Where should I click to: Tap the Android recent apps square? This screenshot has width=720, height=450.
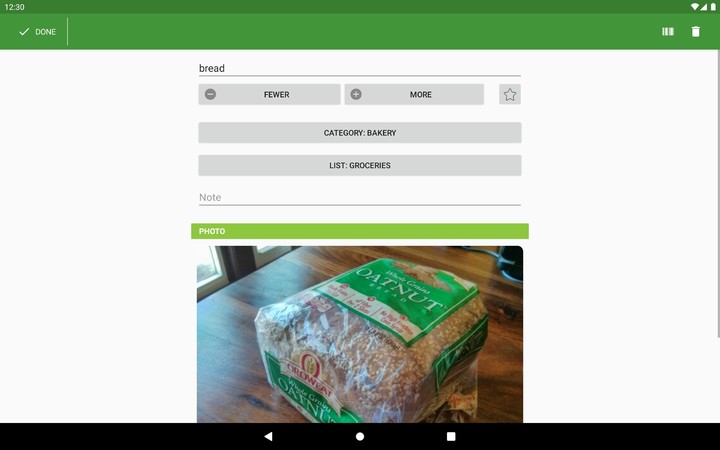pos(451,436)
